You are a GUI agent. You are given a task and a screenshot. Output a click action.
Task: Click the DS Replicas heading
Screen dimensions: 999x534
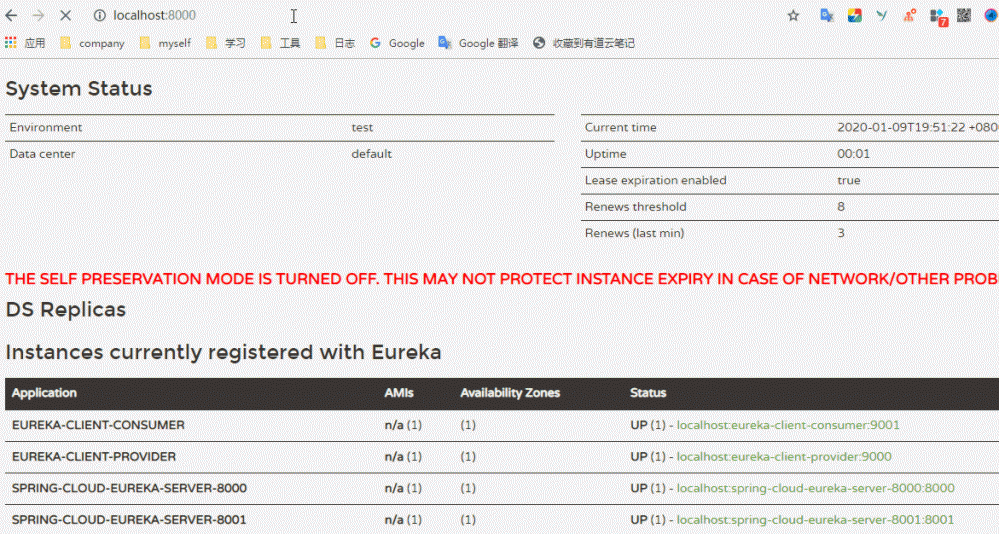coord(66,310)
